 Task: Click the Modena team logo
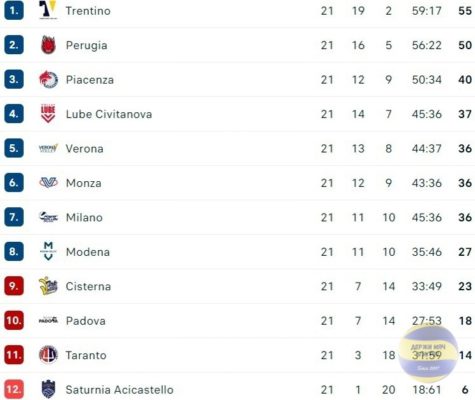point(48,251)
